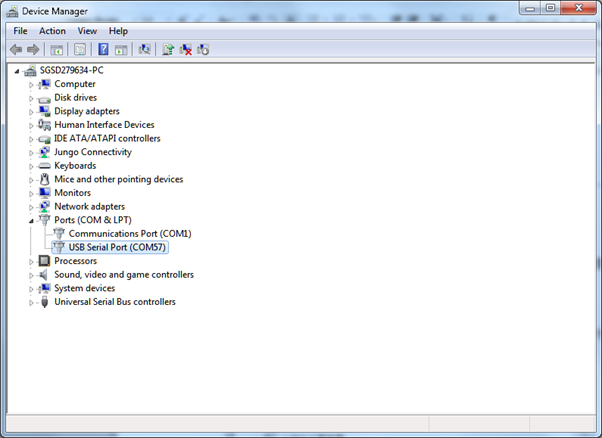Expand the Universal Serial Bus controllers node
The width and height of the screenshot is (602, 438).
coord(31,302)
